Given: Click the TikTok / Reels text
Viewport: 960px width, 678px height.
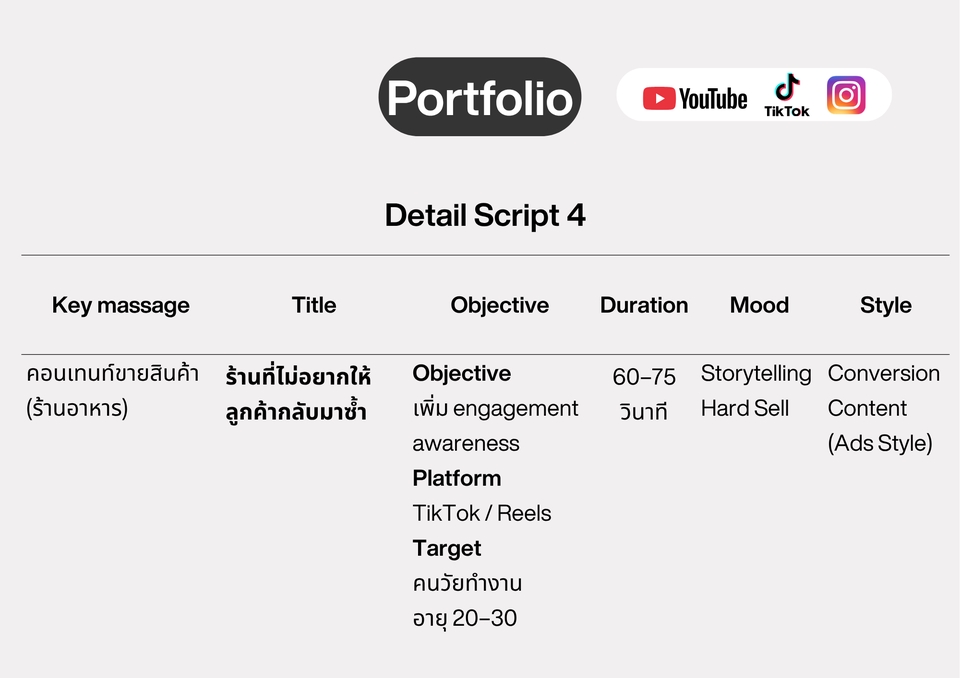Looking at the screenshot, I should 482,513.
